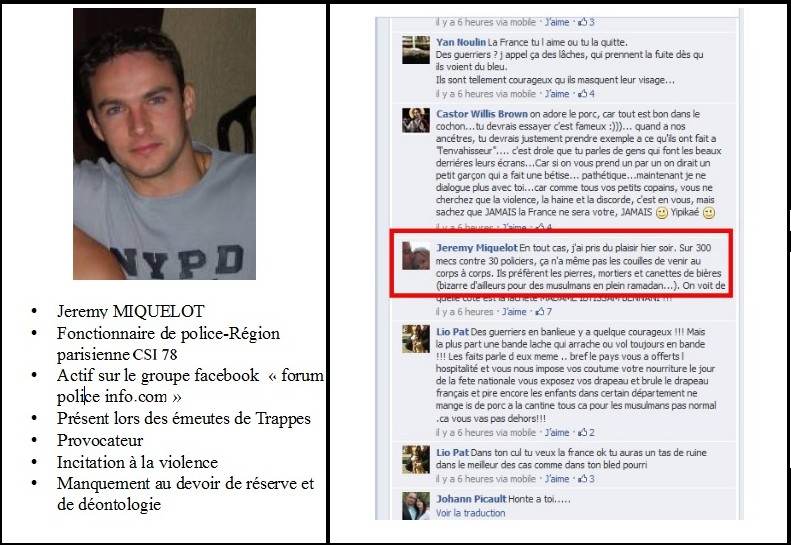Click the Johann Picault name link
This screenshot has width=791, height=545.
[x=471, y=499]
